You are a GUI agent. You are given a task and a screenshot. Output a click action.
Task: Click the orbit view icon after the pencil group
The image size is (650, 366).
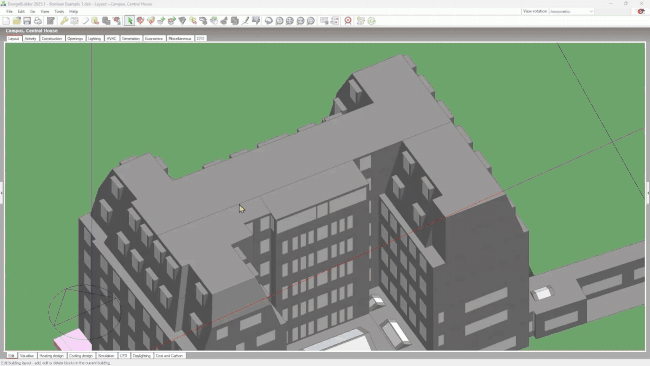pos(269,21)
